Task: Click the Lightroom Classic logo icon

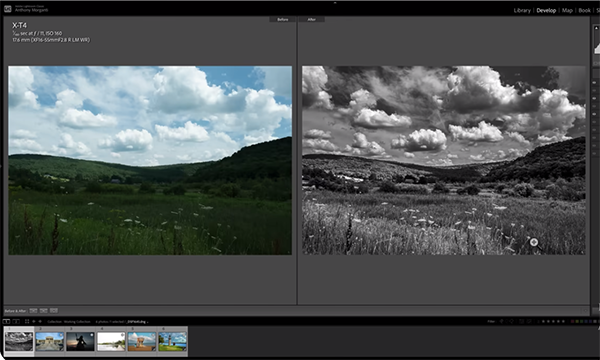Action: (7, 9)
